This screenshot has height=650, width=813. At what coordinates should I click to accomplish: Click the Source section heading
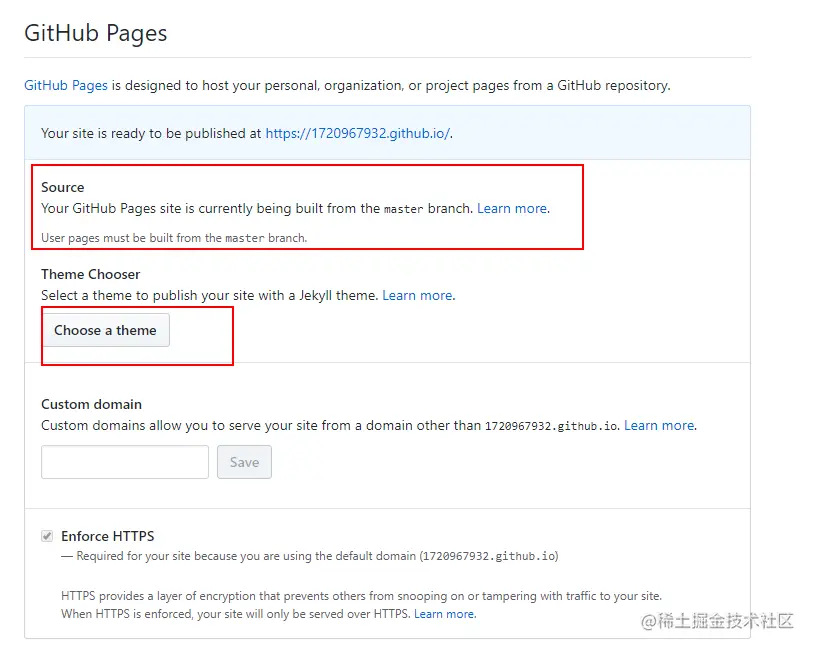63,187
